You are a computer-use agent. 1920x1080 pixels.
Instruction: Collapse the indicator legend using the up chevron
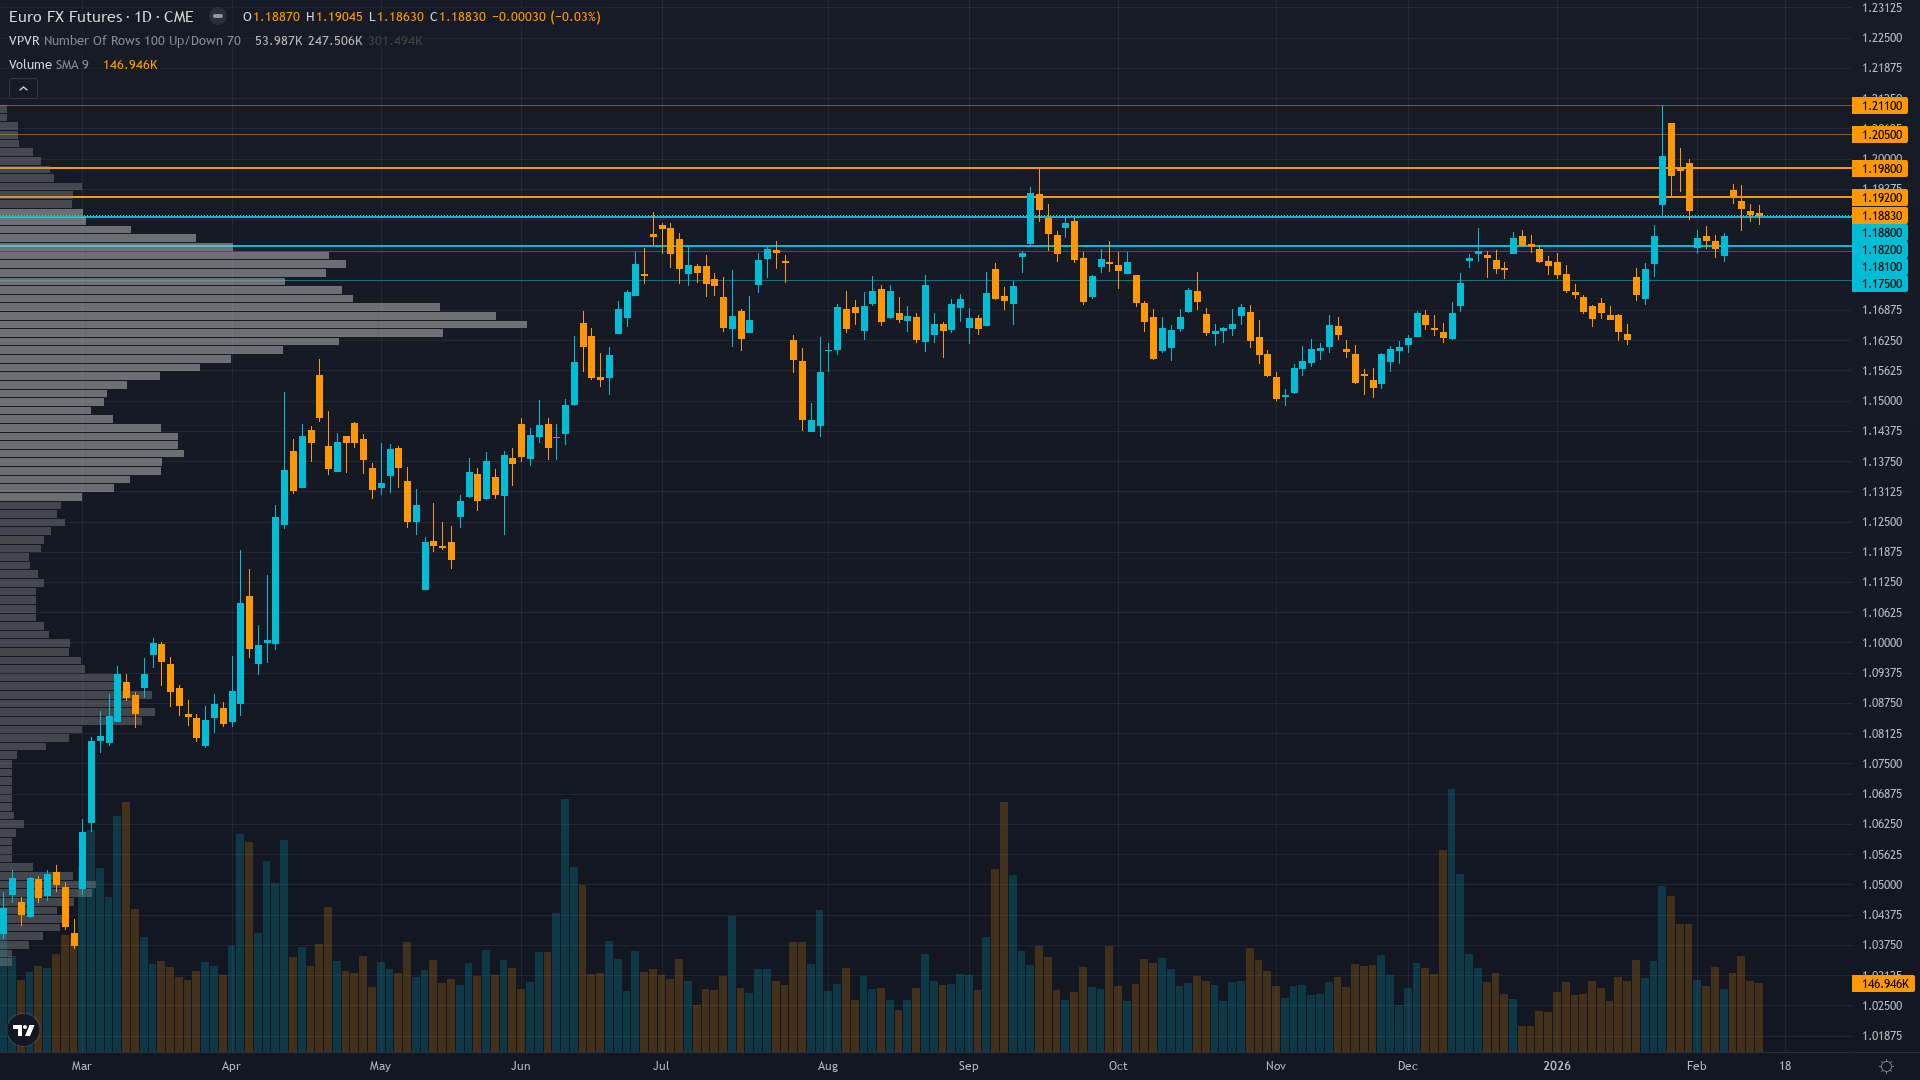22,88
